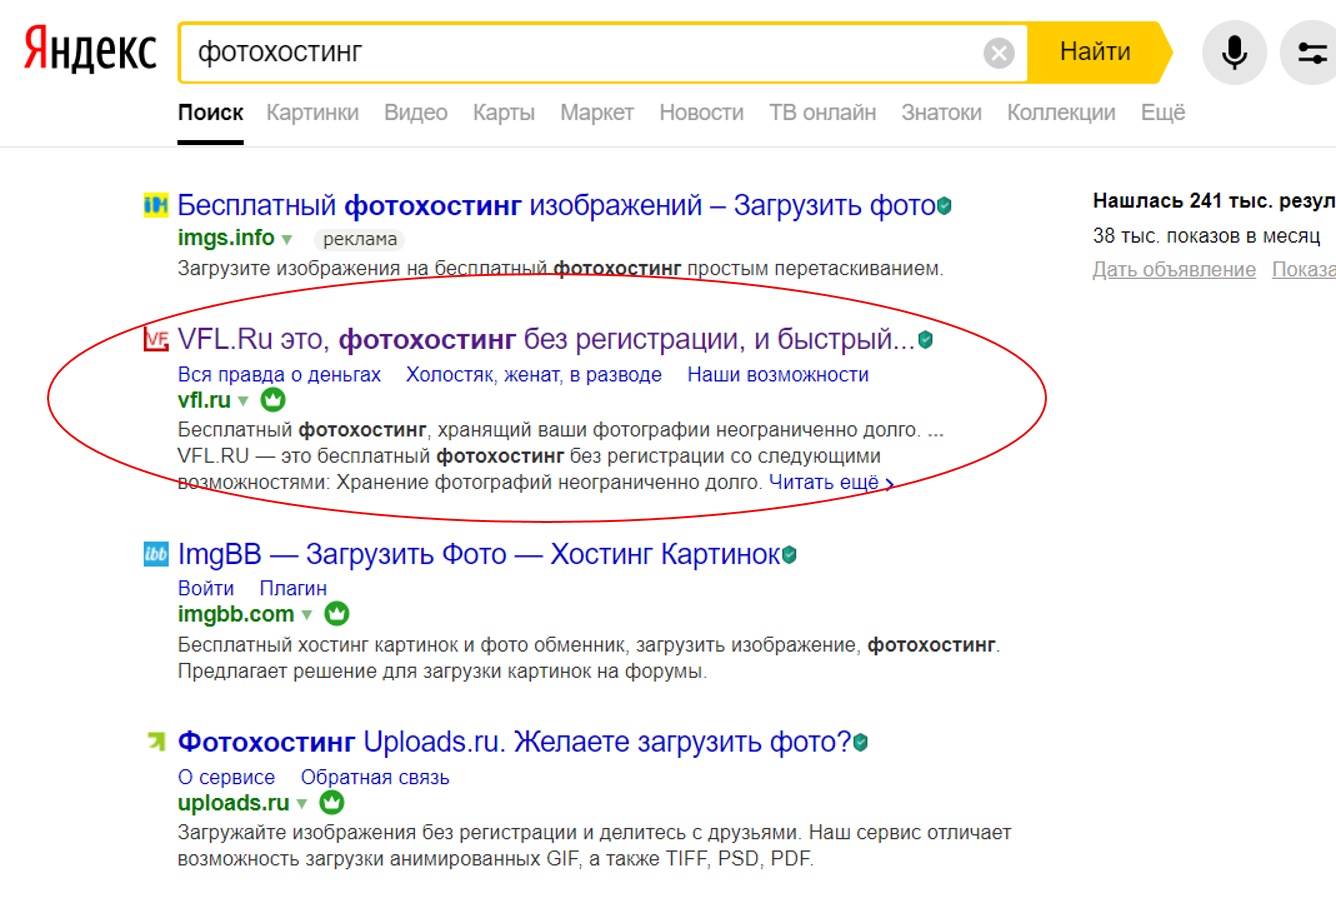Viewport: 1336px width, 913px height.
Task: Click the VFL.Ru favicon
Action: click(x=156, y=339)
